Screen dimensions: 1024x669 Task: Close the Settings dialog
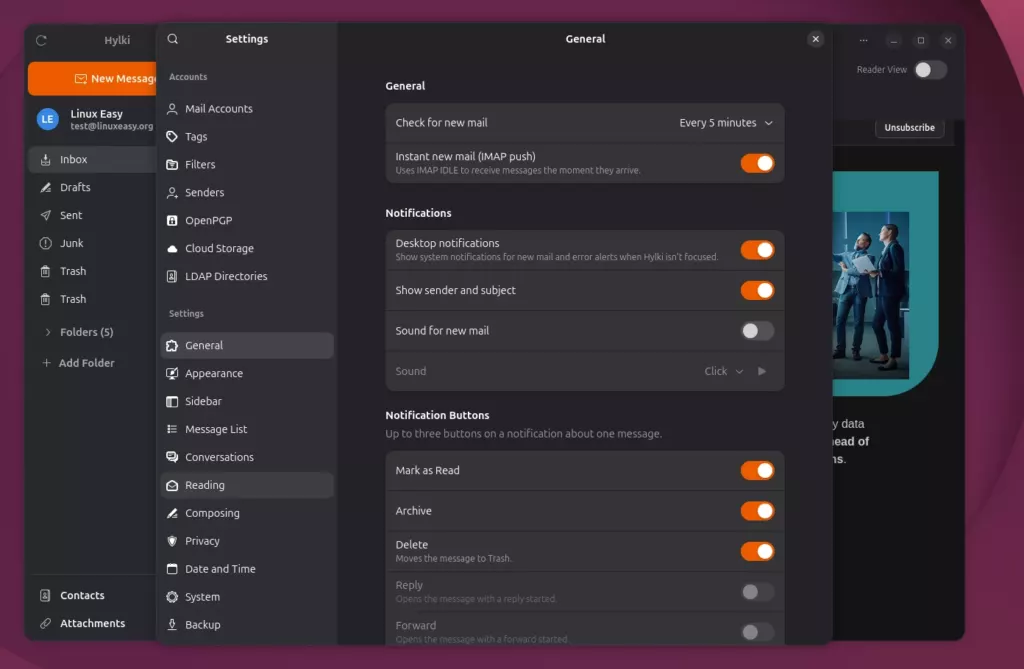tap(816, 39)
